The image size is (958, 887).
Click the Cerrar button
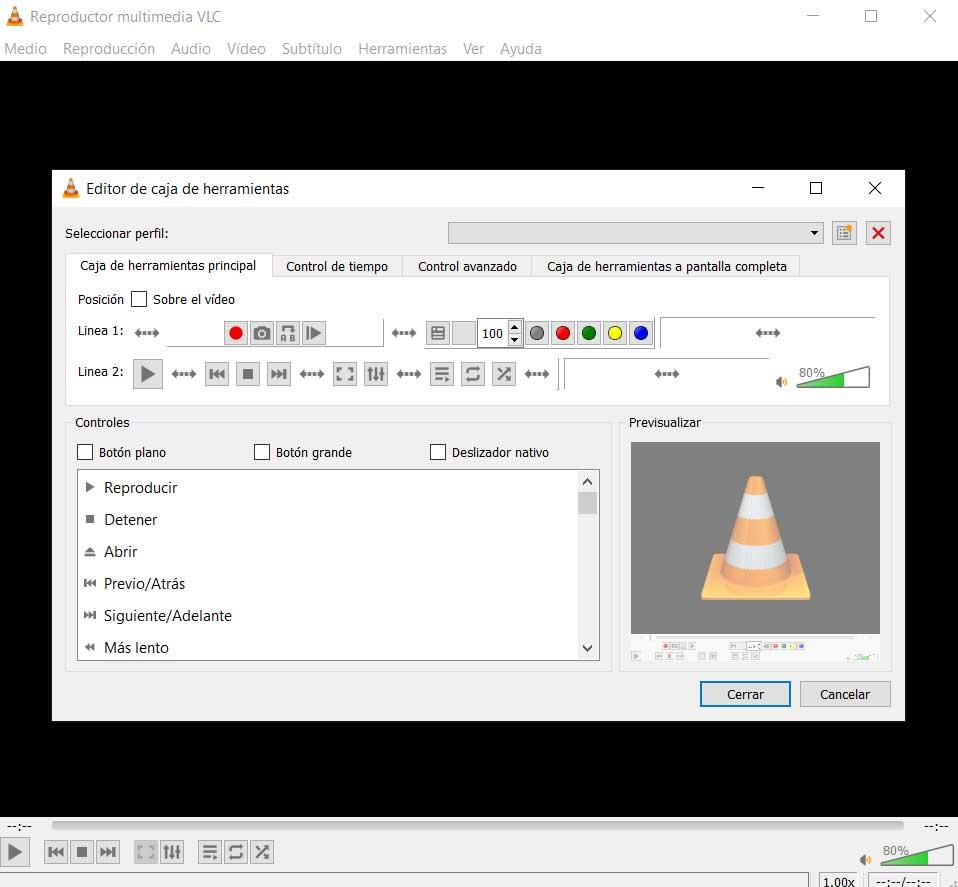[745, 694]
